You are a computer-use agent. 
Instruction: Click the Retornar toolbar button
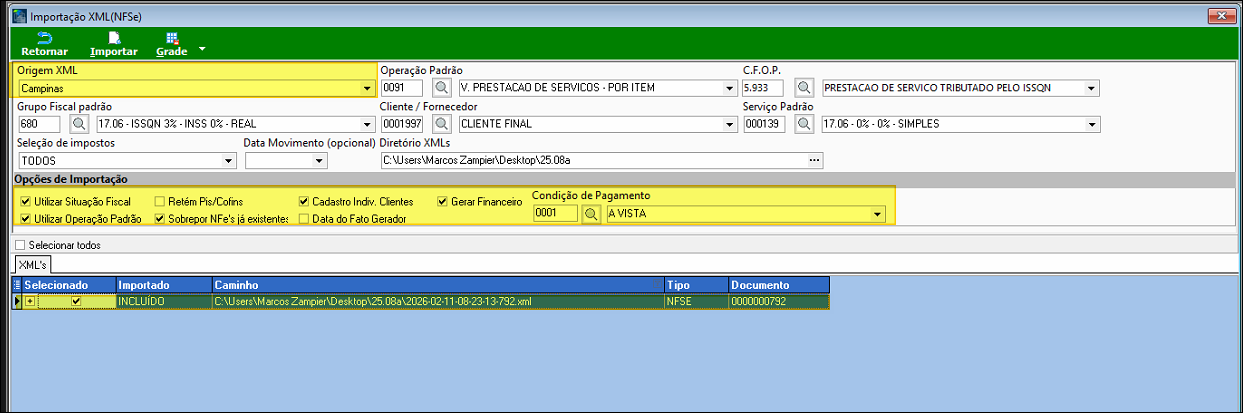click(44, 43)
